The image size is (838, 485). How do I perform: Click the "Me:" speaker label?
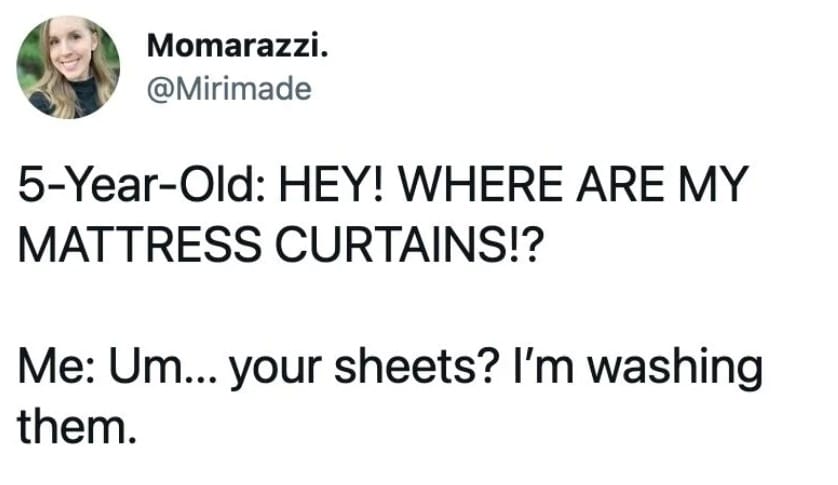pos(57,366)
